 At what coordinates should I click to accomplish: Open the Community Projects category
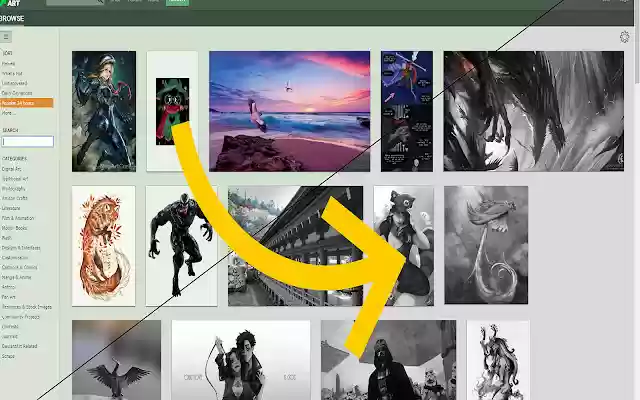coord(20,317)
